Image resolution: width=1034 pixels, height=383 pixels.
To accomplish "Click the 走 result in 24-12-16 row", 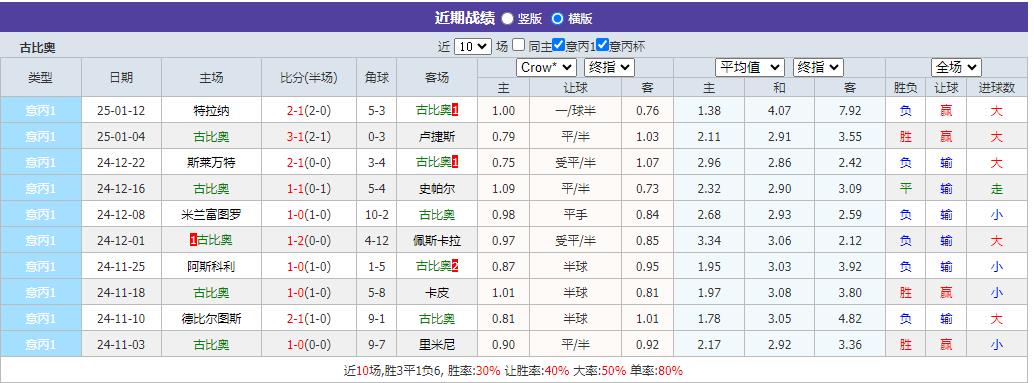I will 996,189.
